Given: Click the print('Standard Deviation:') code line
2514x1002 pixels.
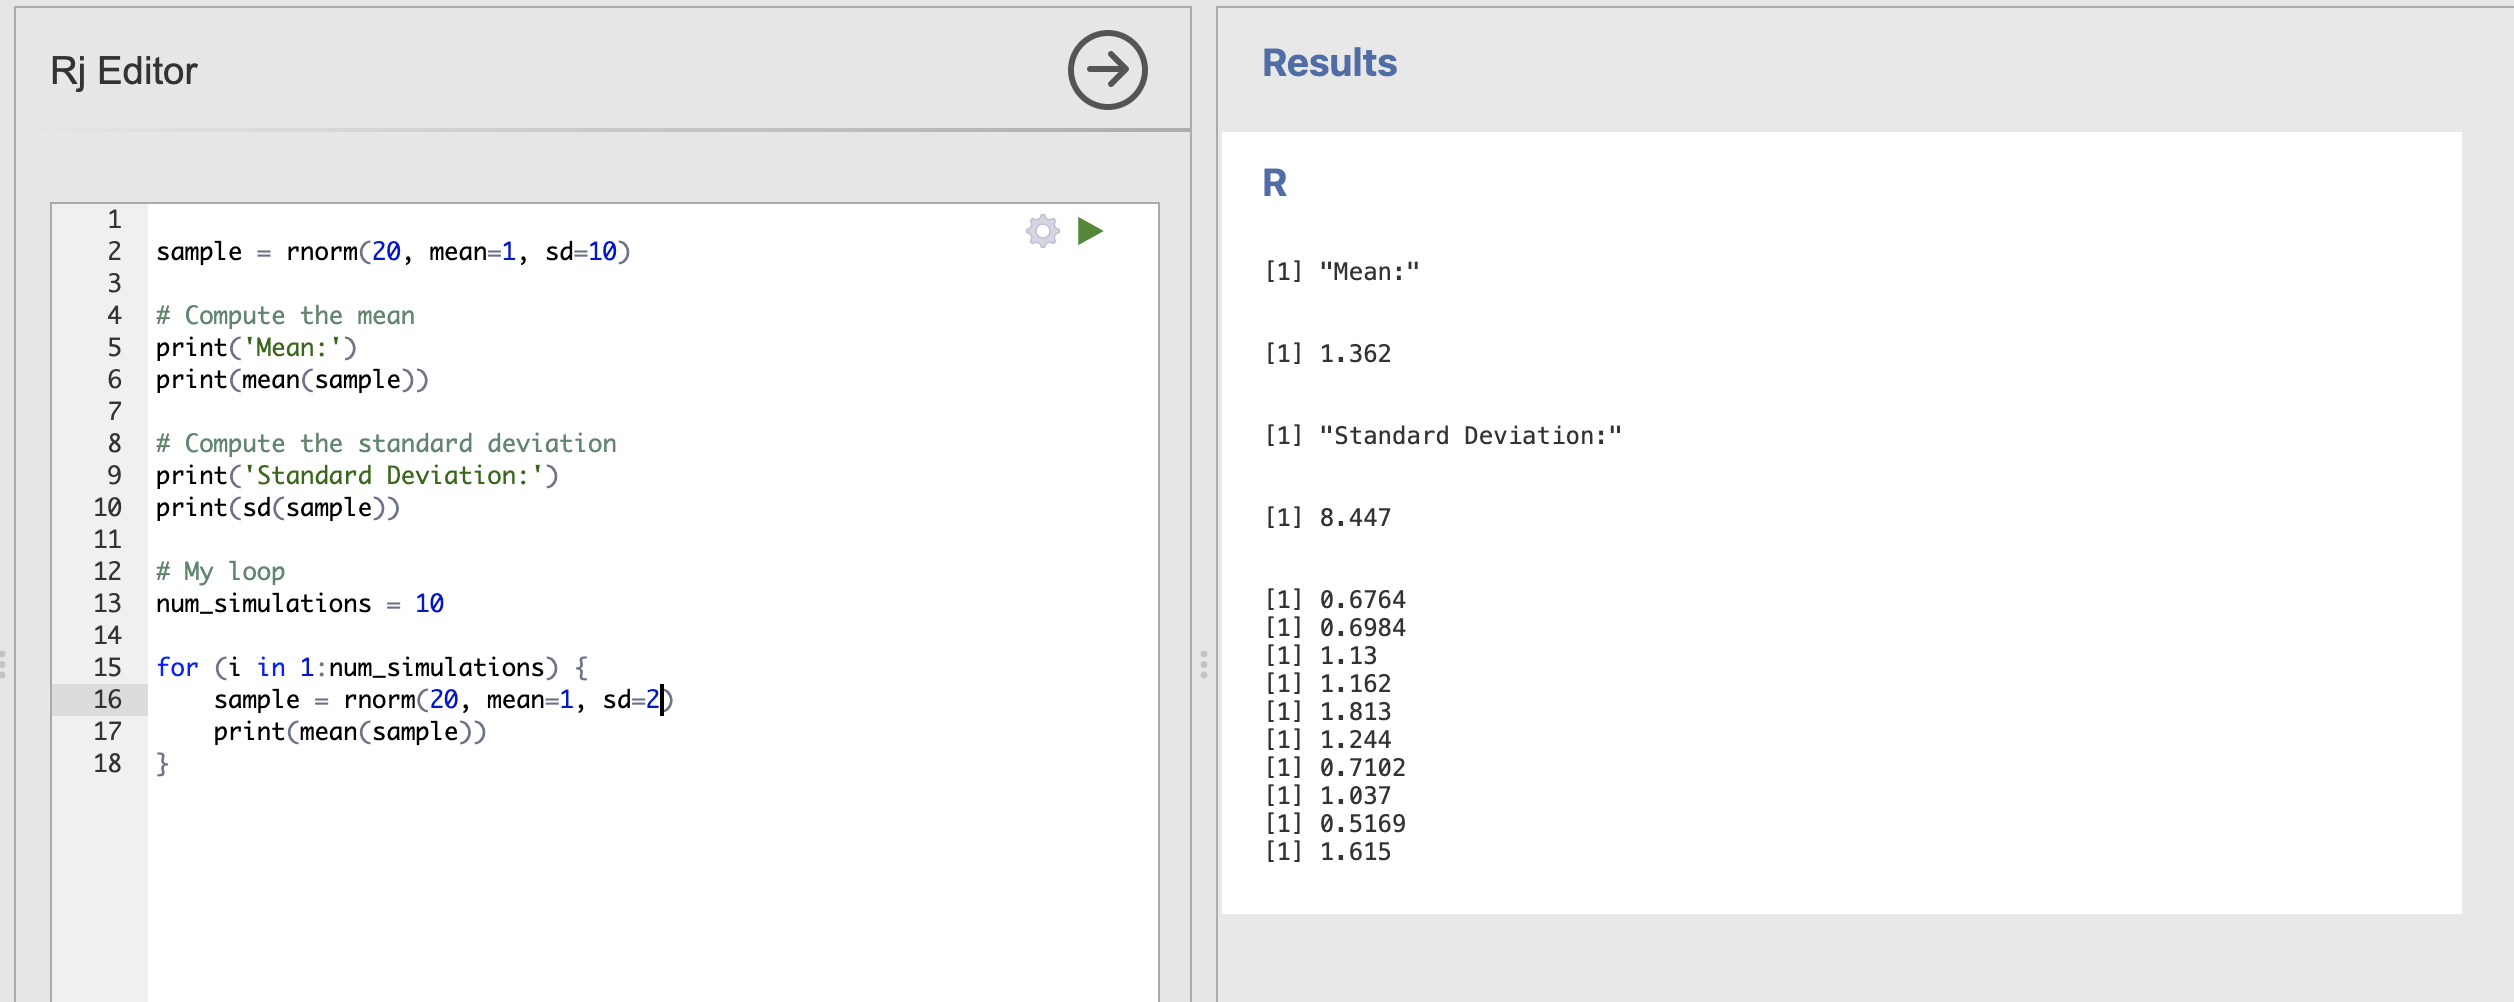Looking at the screenshot, I should click(357, 476).
